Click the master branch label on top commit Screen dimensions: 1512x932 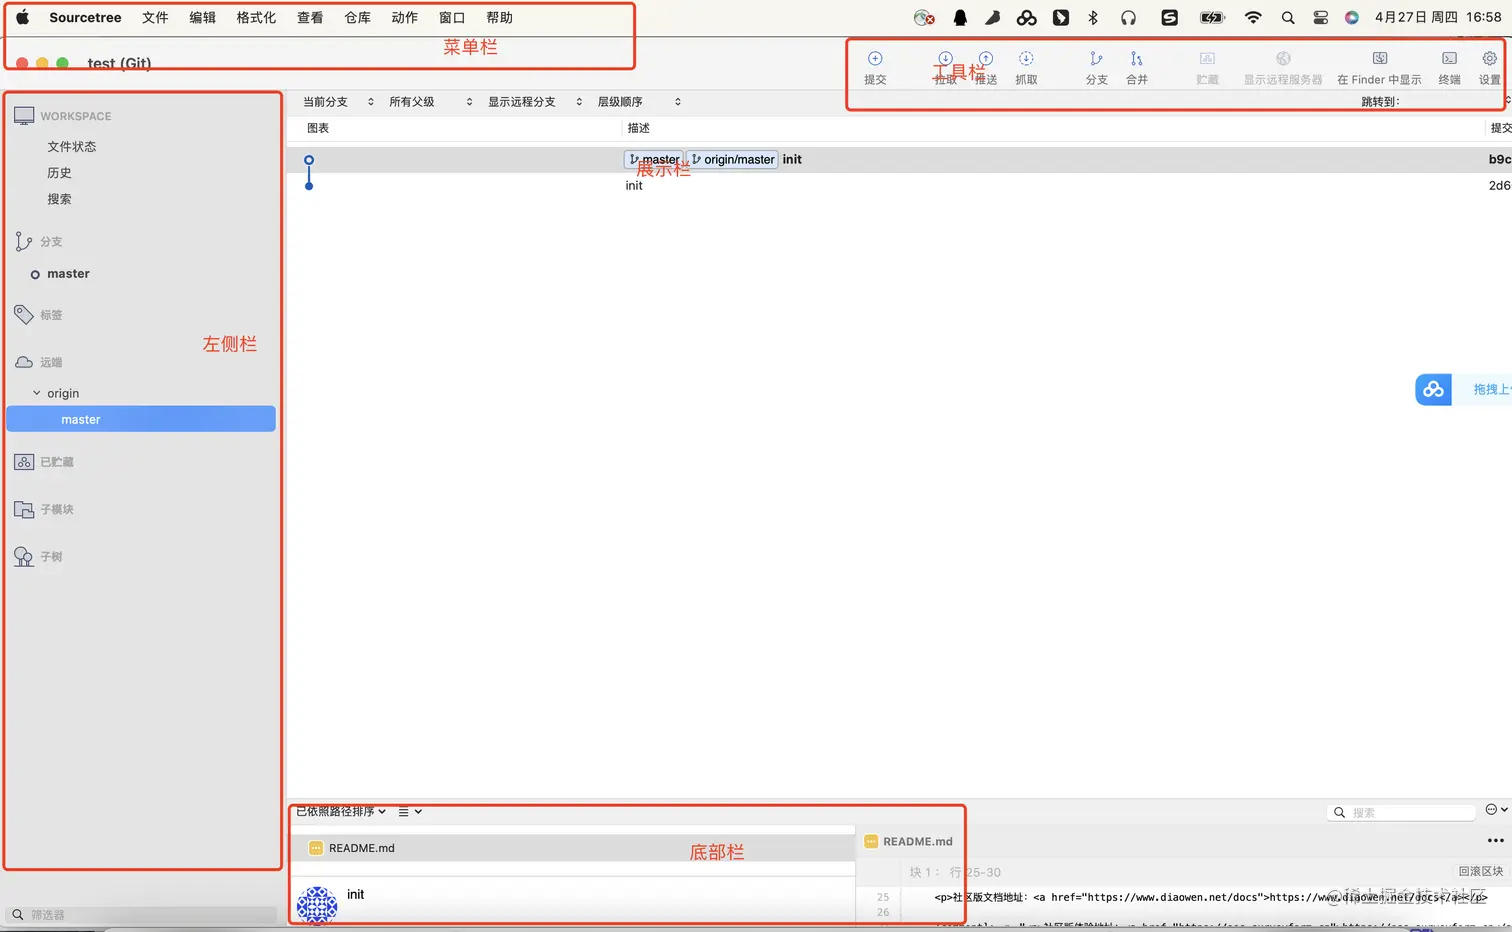pos(654,159)
